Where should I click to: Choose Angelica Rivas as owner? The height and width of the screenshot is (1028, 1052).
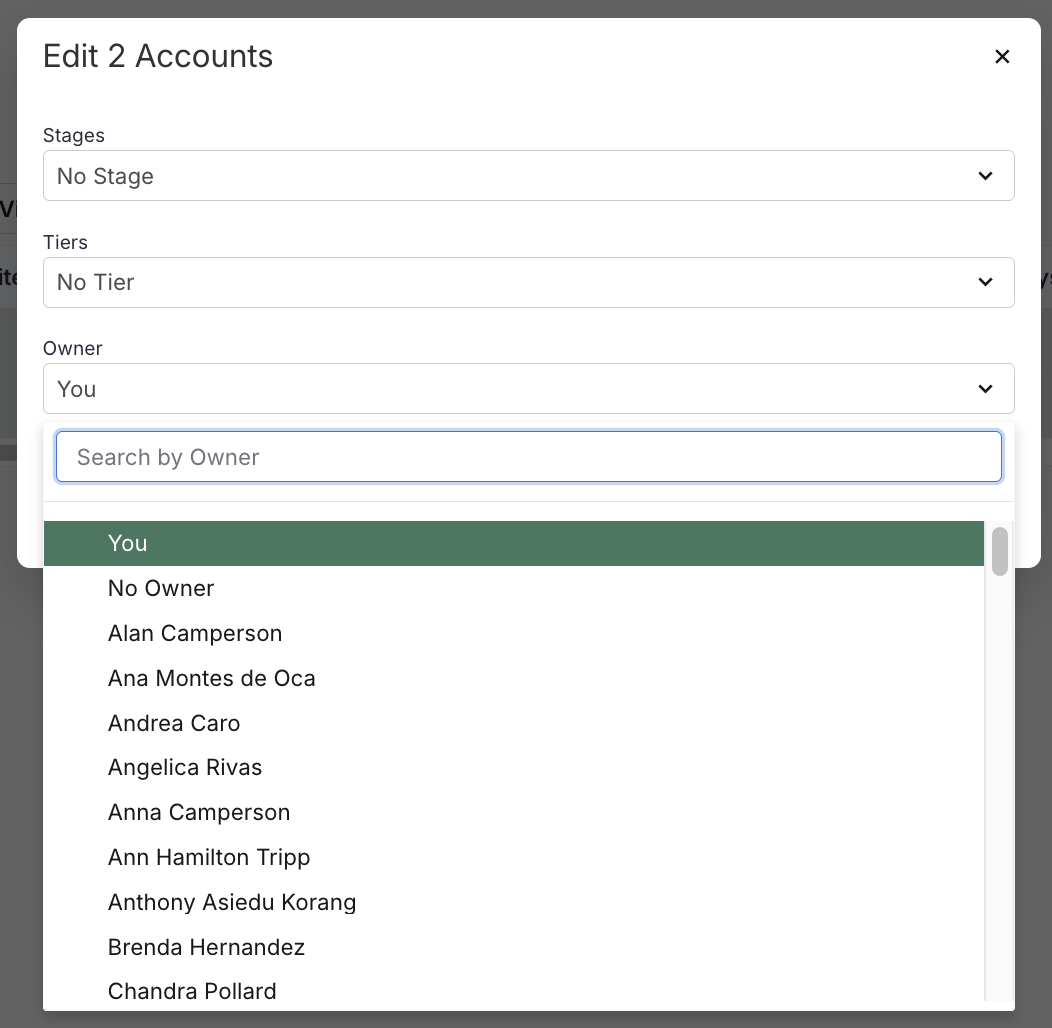pos(185,767)
